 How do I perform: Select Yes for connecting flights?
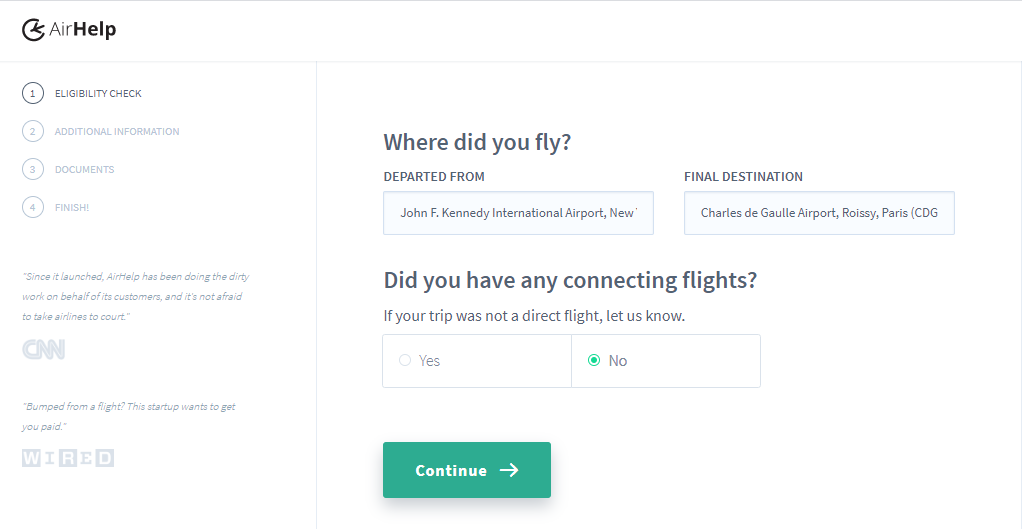tap(405, 360)
